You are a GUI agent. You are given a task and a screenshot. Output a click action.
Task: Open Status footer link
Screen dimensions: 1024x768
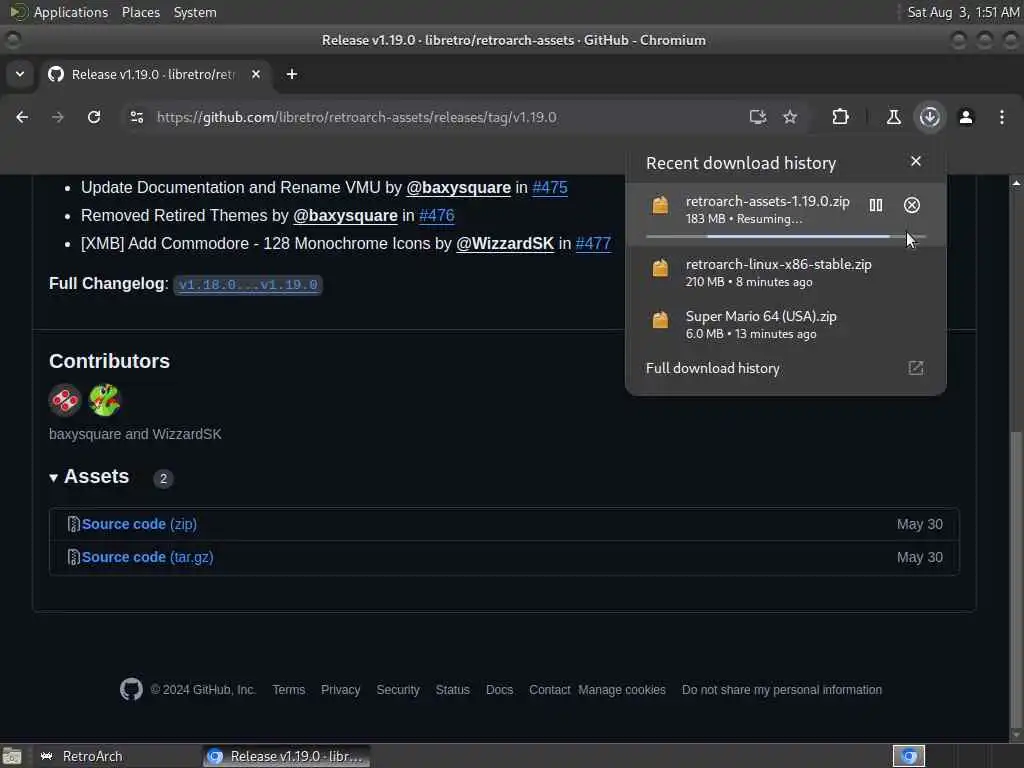(453, 690)
